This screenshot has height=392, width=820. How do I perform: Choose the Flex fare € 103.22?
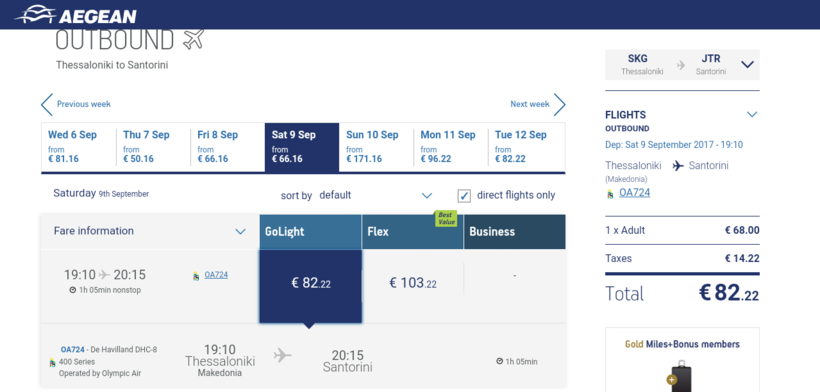coord(413,283)
